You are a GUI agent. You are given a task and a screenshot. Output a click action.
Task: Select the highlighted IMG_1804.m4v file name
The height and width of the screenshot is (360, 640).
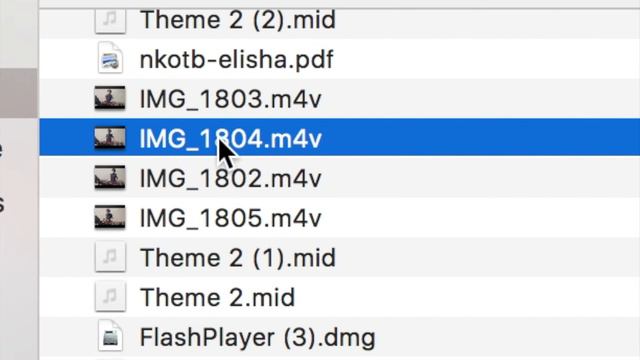point(231,139)
